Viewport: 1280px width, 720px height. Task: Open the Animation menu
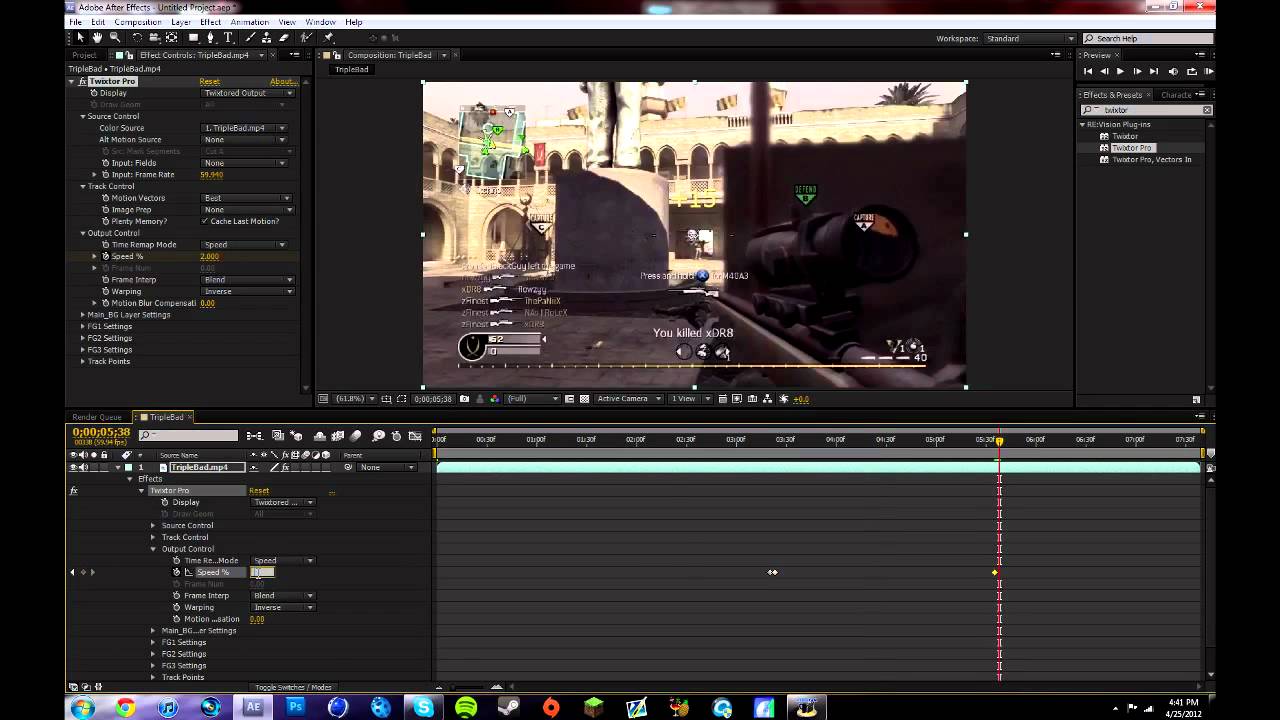(249, 22)
